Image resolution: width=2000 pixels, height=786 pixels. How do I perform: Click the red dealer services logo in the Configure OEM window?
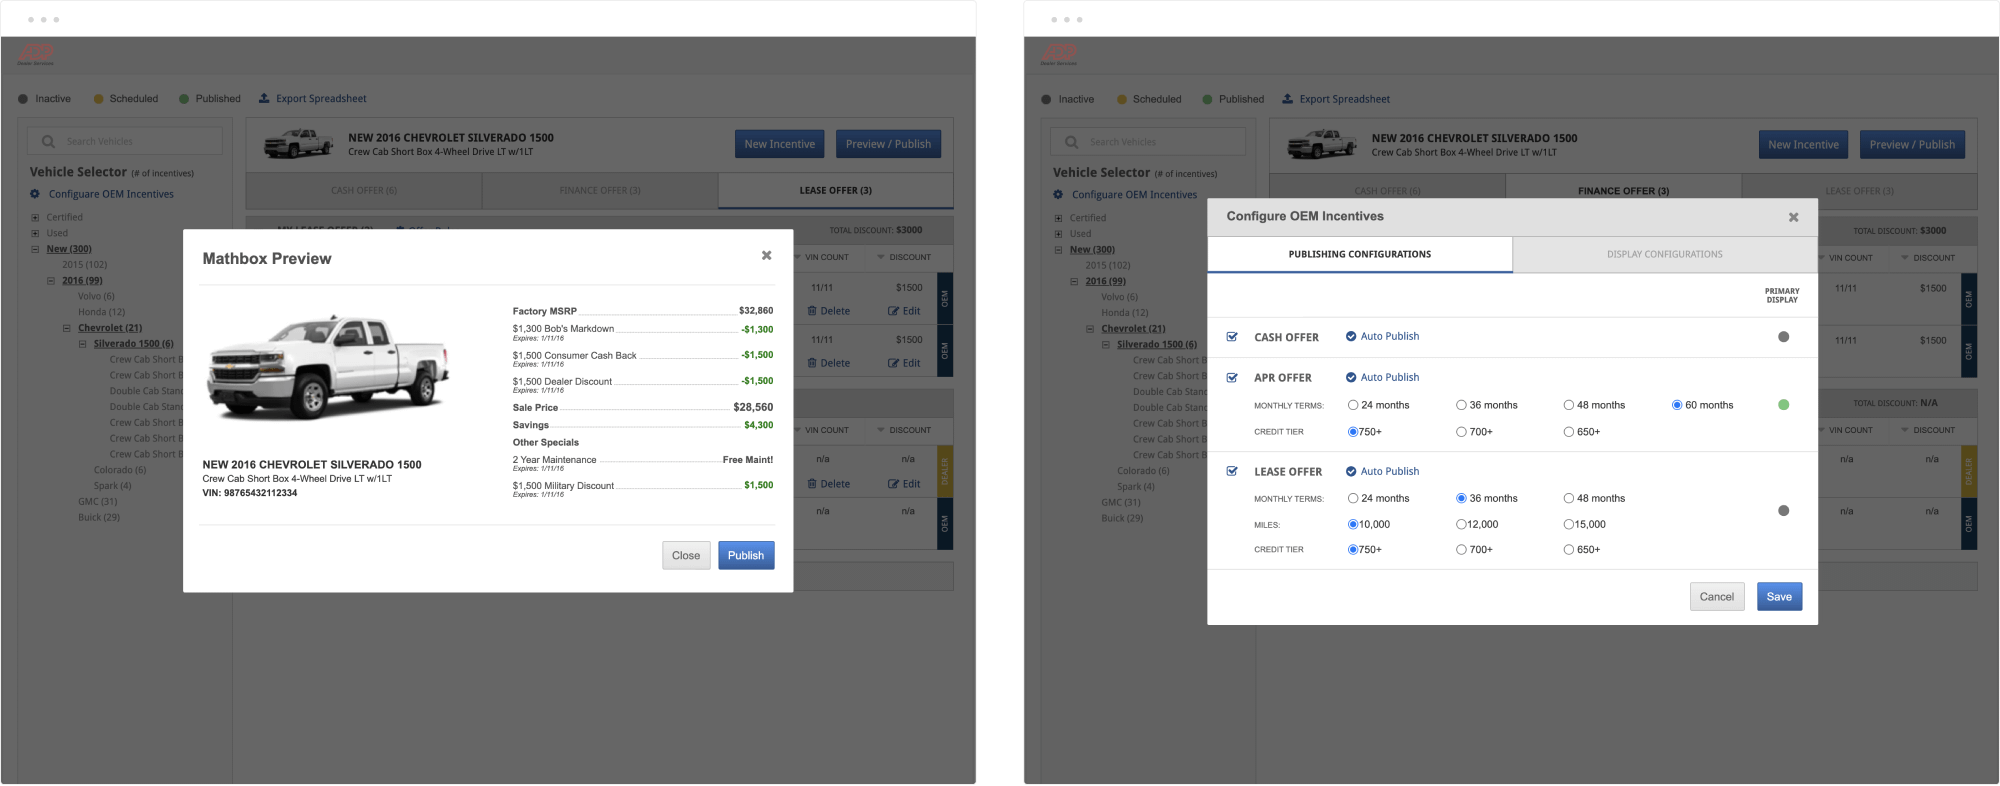click(1059, 55)
